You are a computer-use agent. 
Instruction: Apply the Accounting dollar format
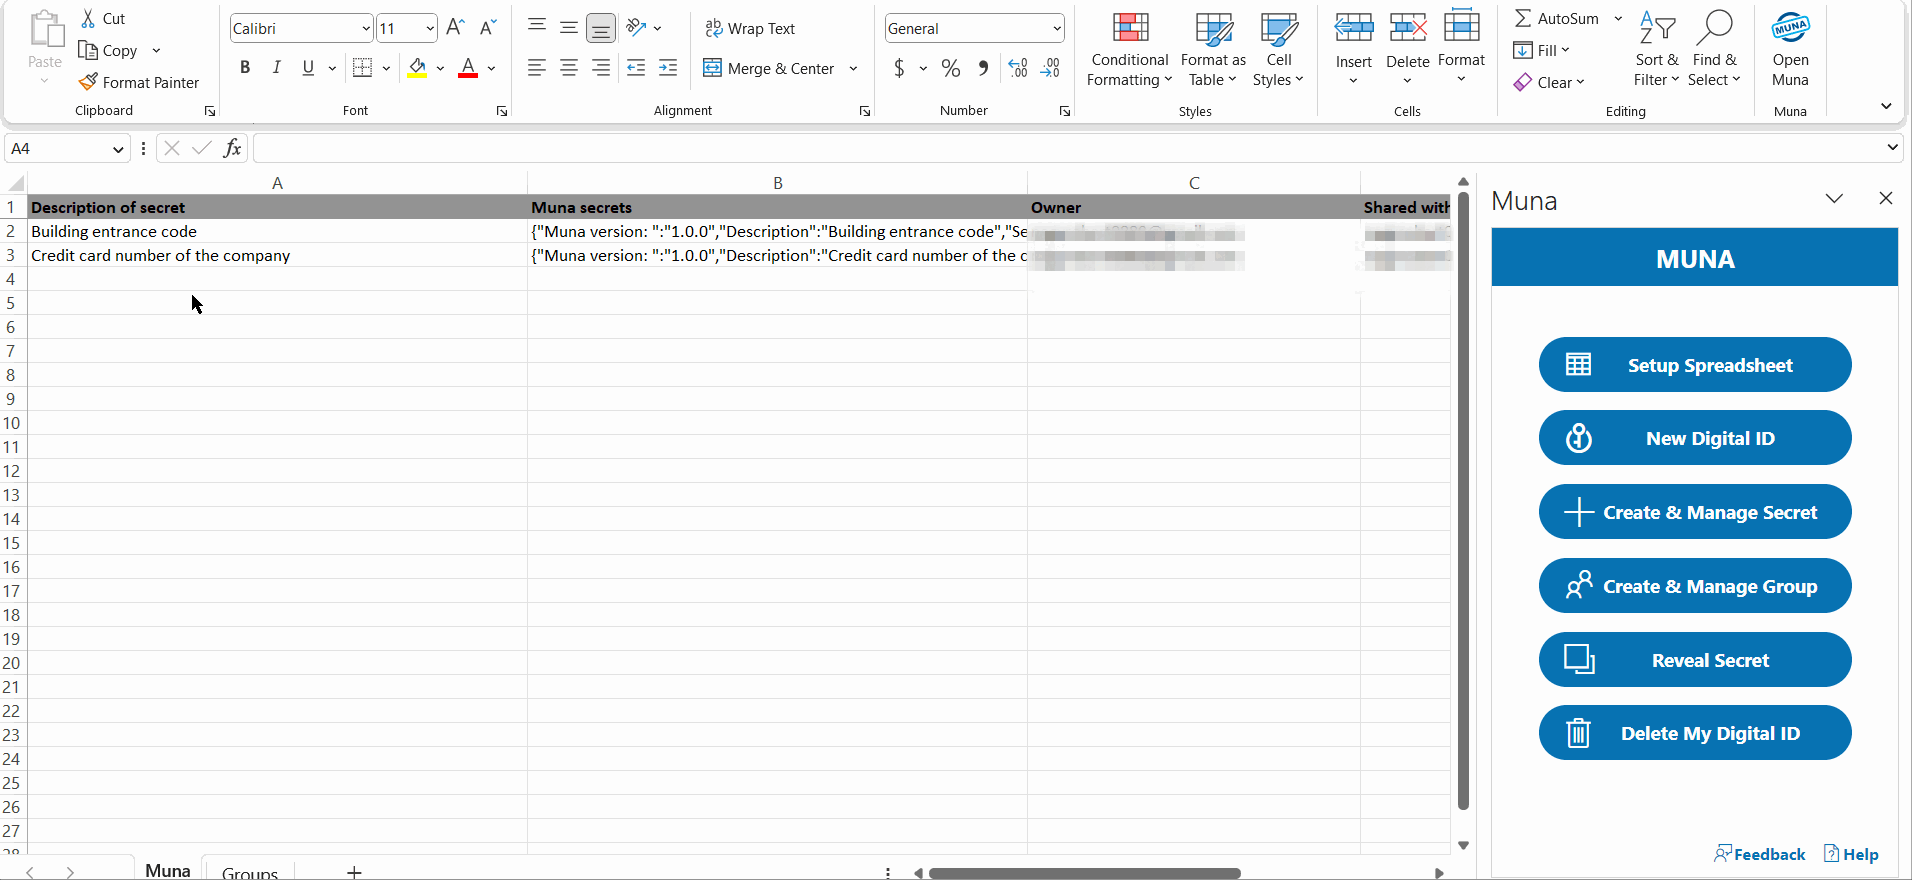(x=899, y=68)
